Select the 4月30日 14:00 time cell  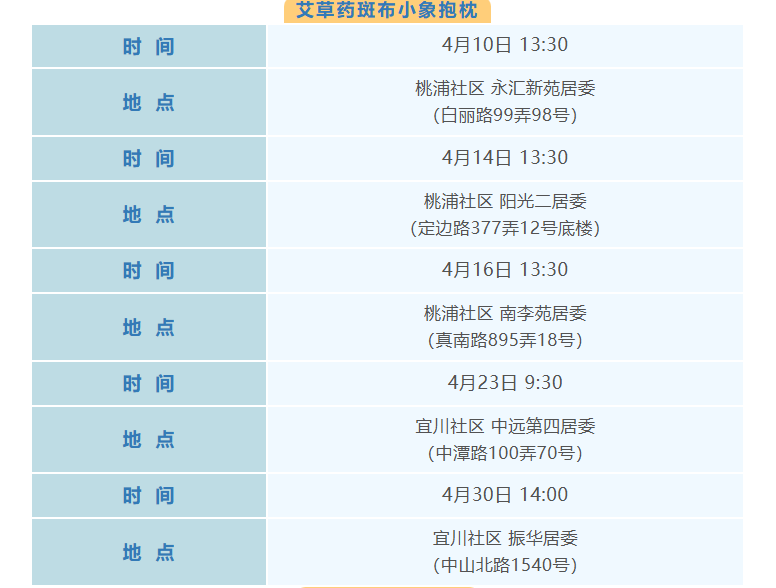[x=504, y=495]
